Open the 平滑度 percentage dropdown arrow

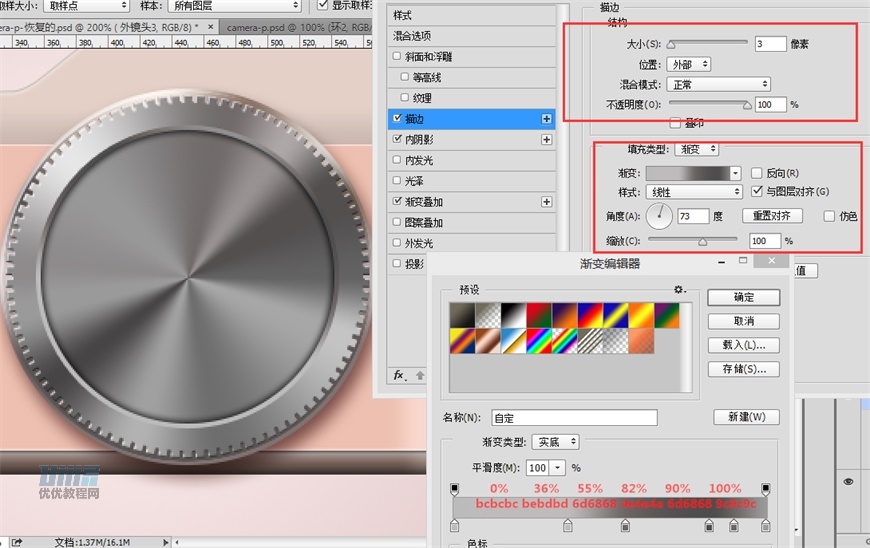pos(558,468)
